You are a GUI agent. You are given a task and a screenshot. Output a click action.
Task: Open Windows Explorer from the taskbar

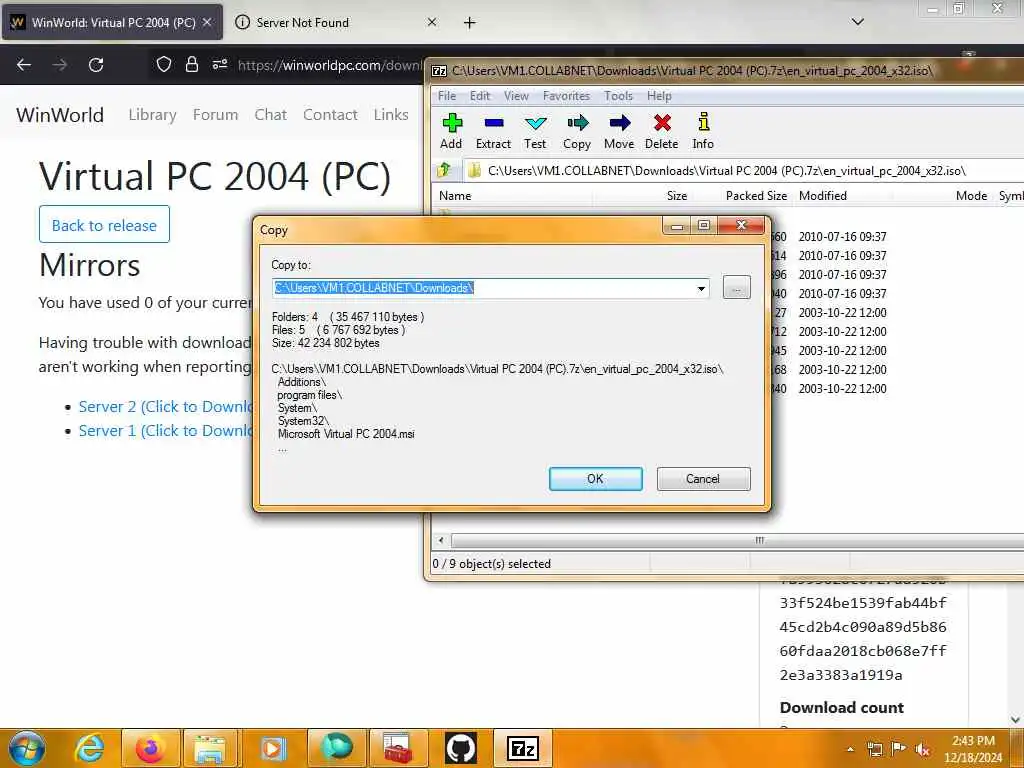click(x=210, y=748)
